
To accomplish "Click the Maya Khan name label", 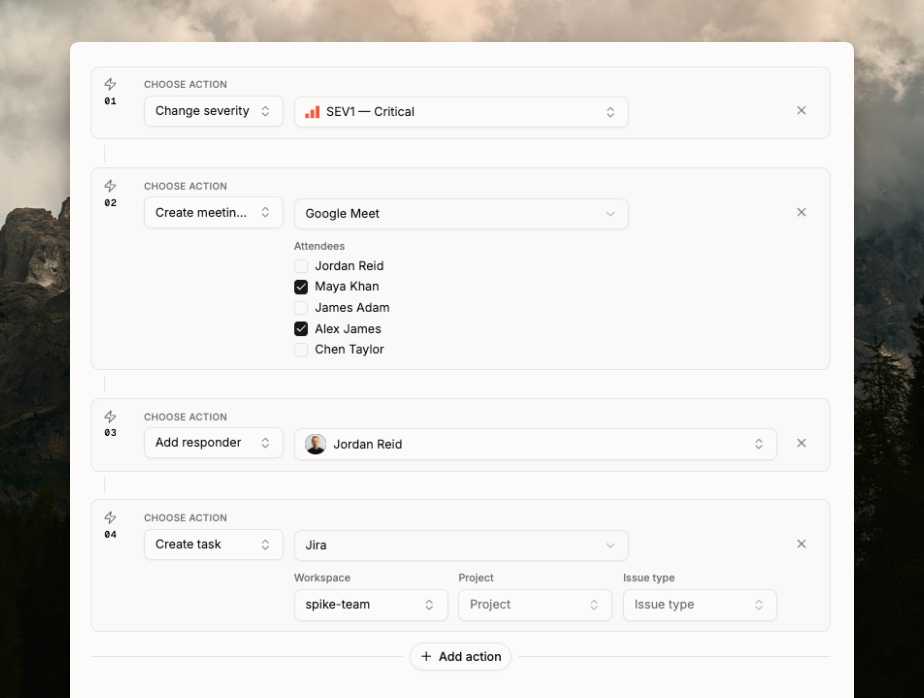I will (346, 287).
